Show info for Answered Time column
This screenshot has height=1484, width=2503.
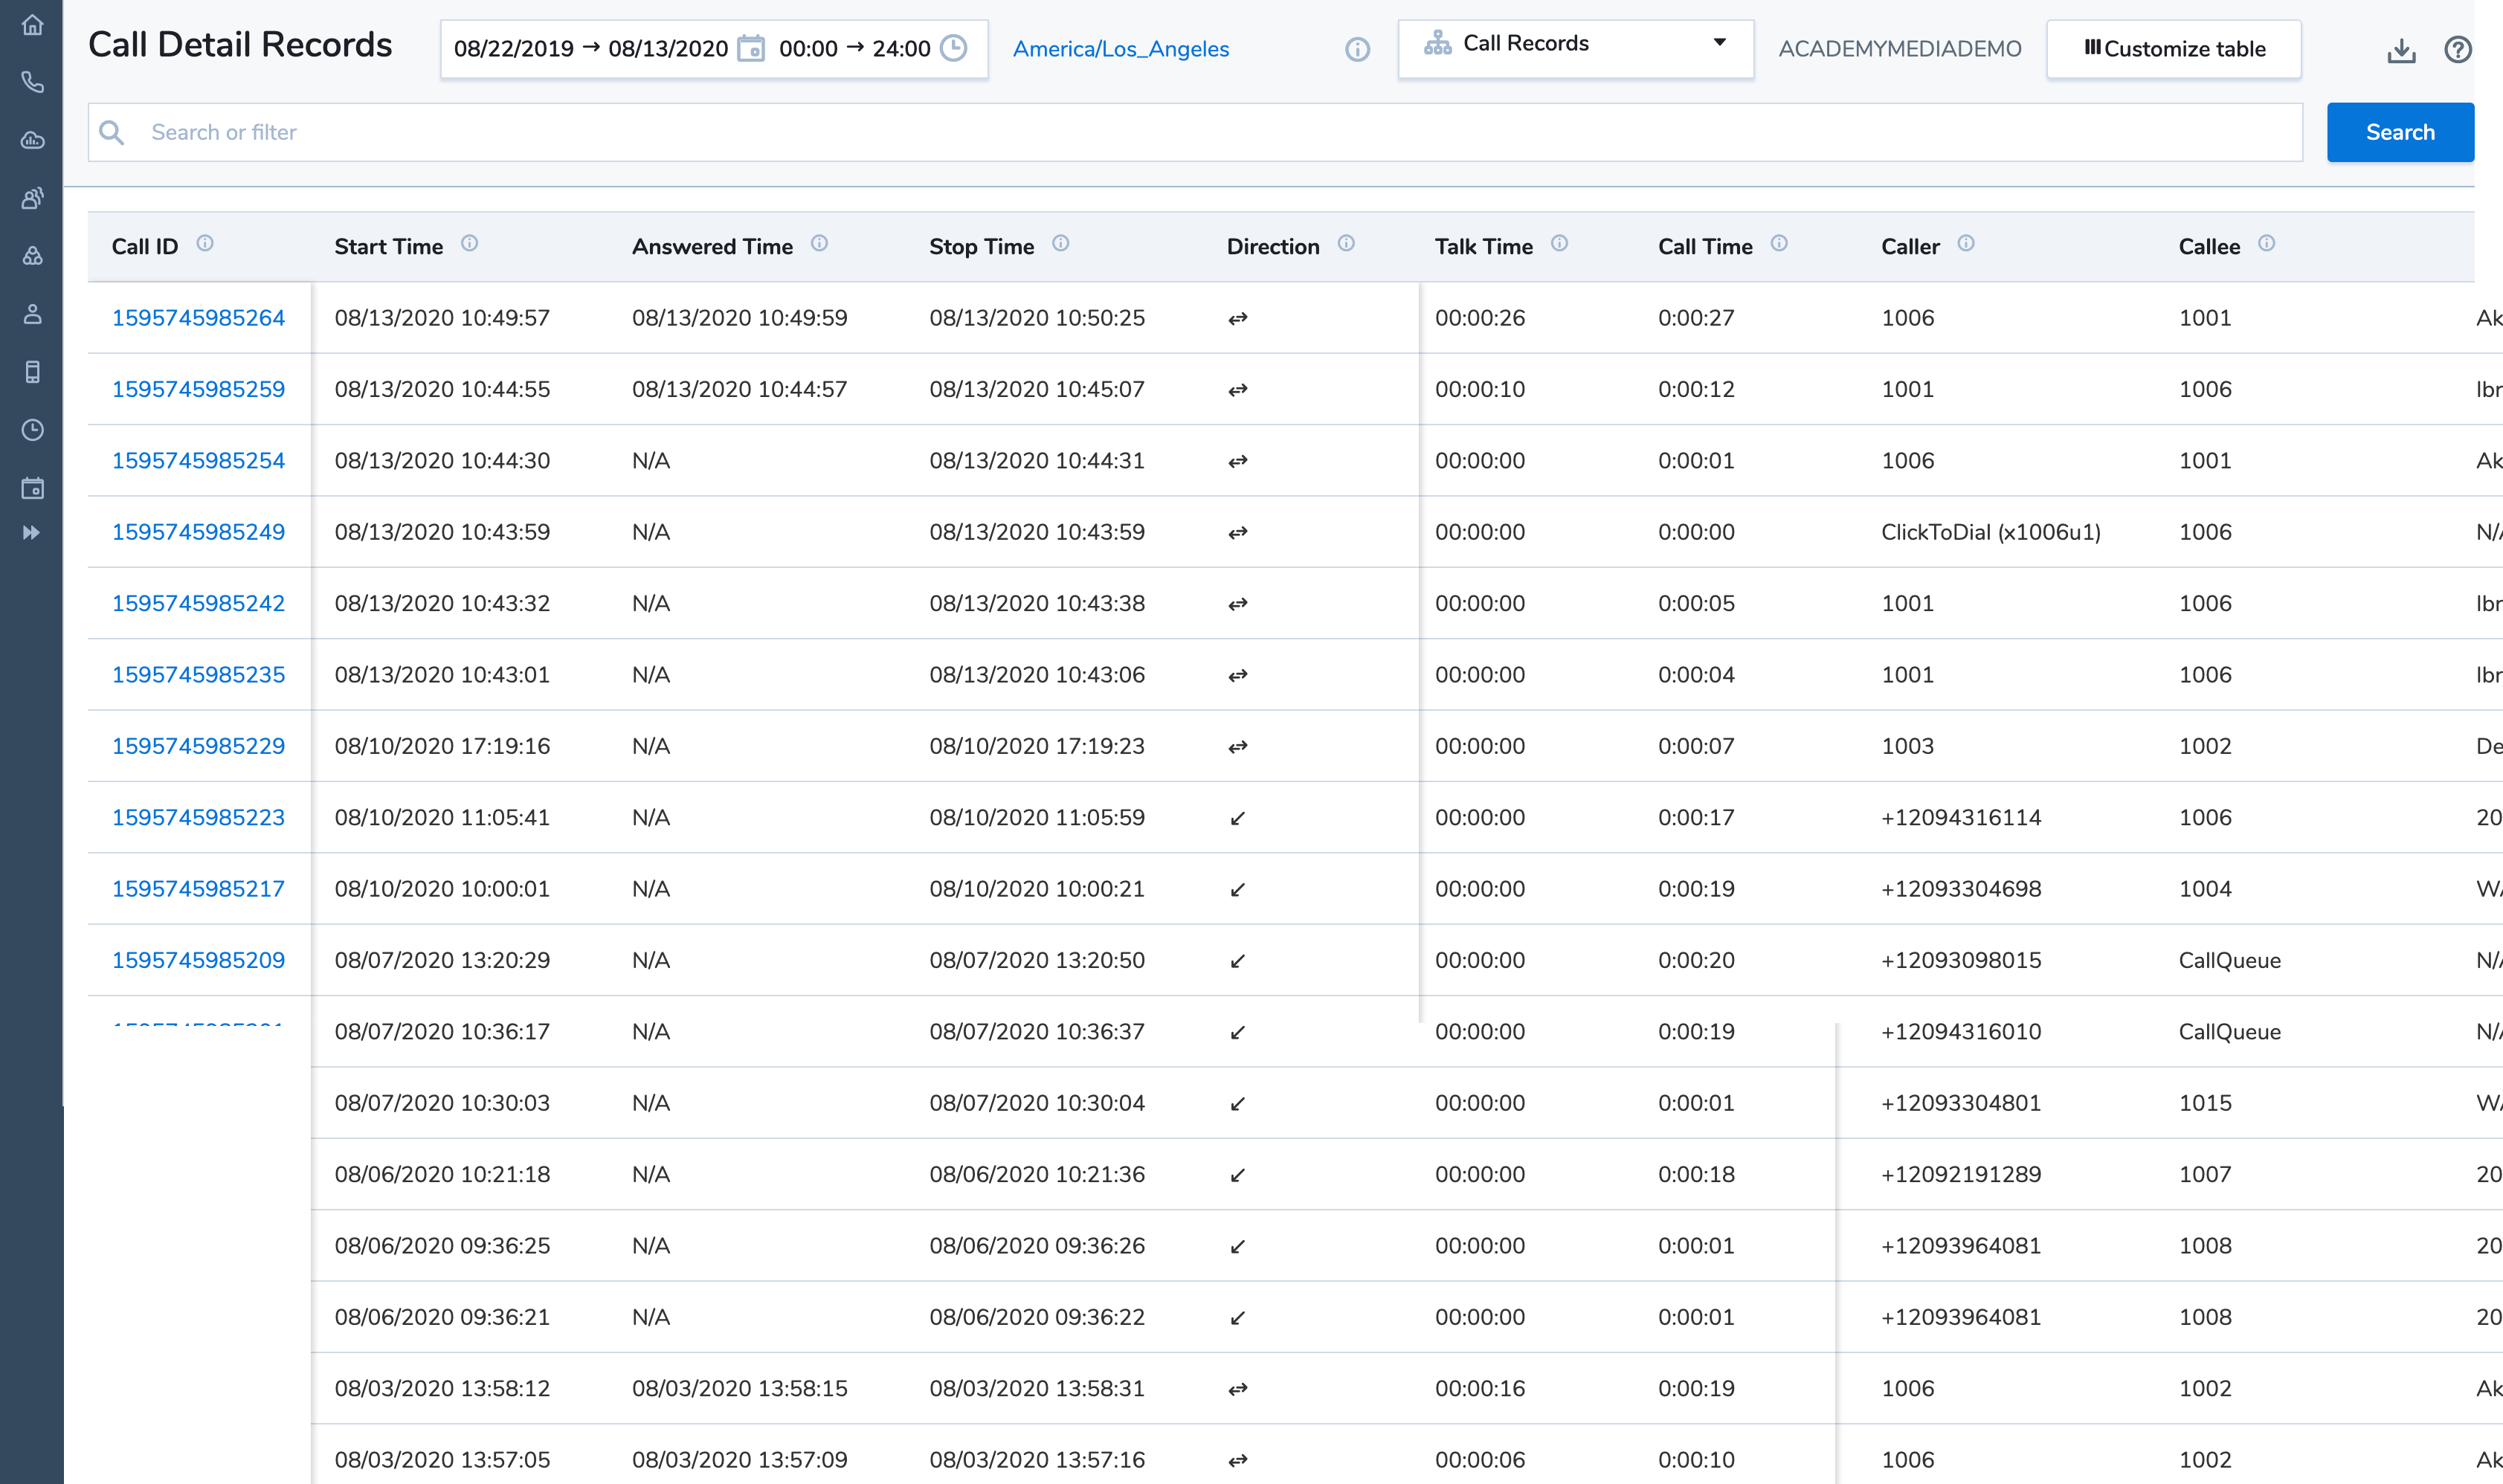[819, 243]
